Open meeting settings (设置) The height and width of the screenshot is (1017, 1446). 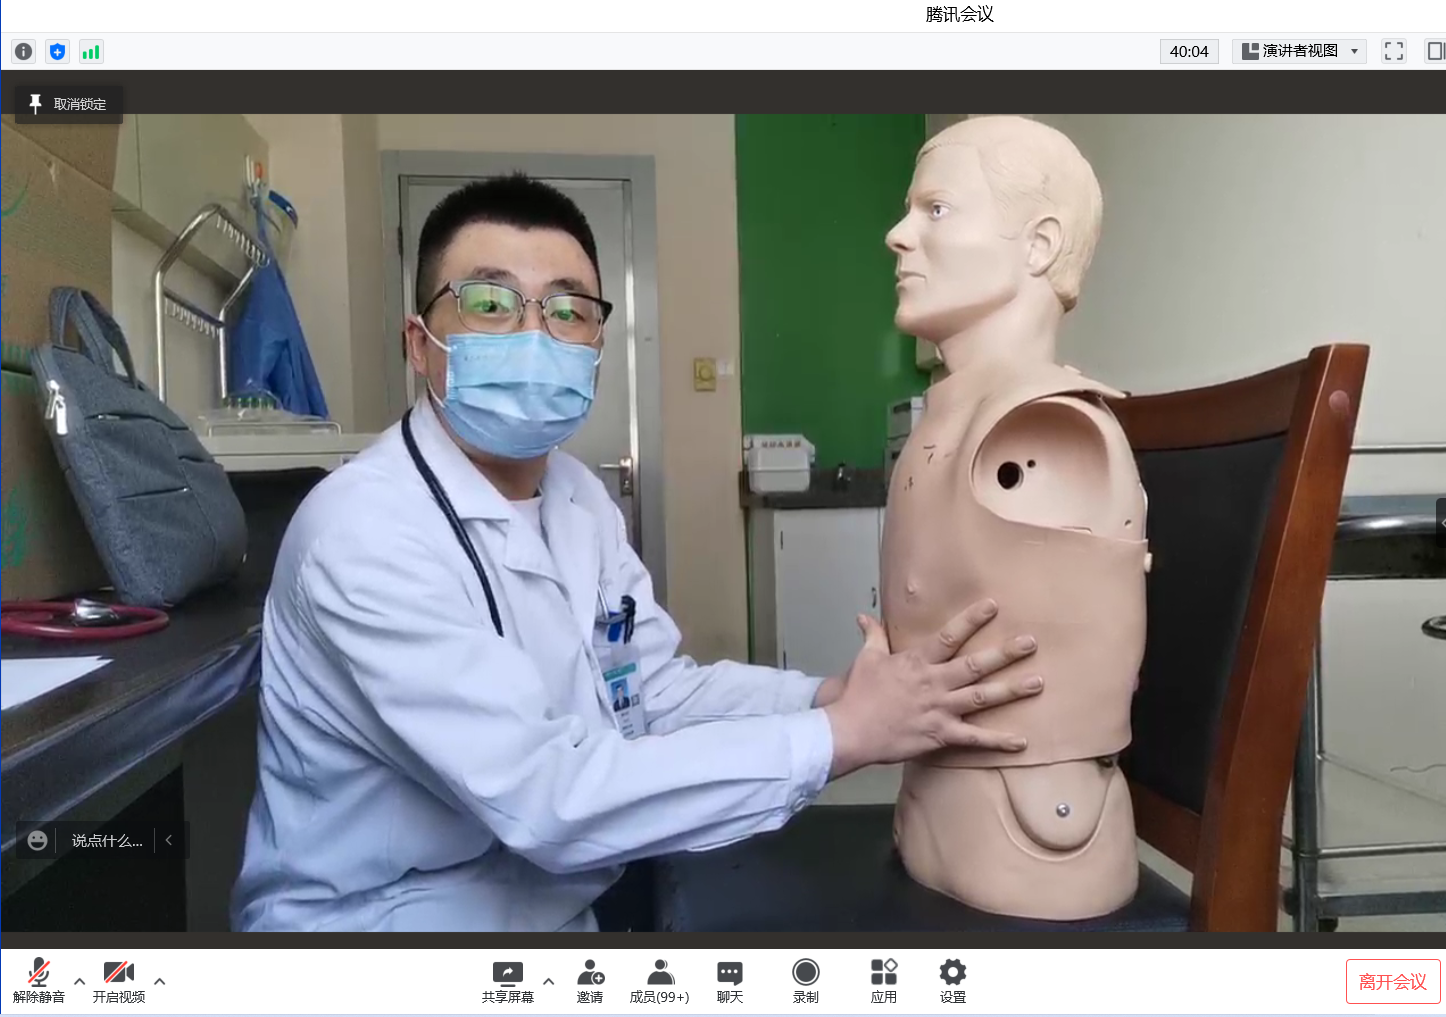[x=952, y=980]
